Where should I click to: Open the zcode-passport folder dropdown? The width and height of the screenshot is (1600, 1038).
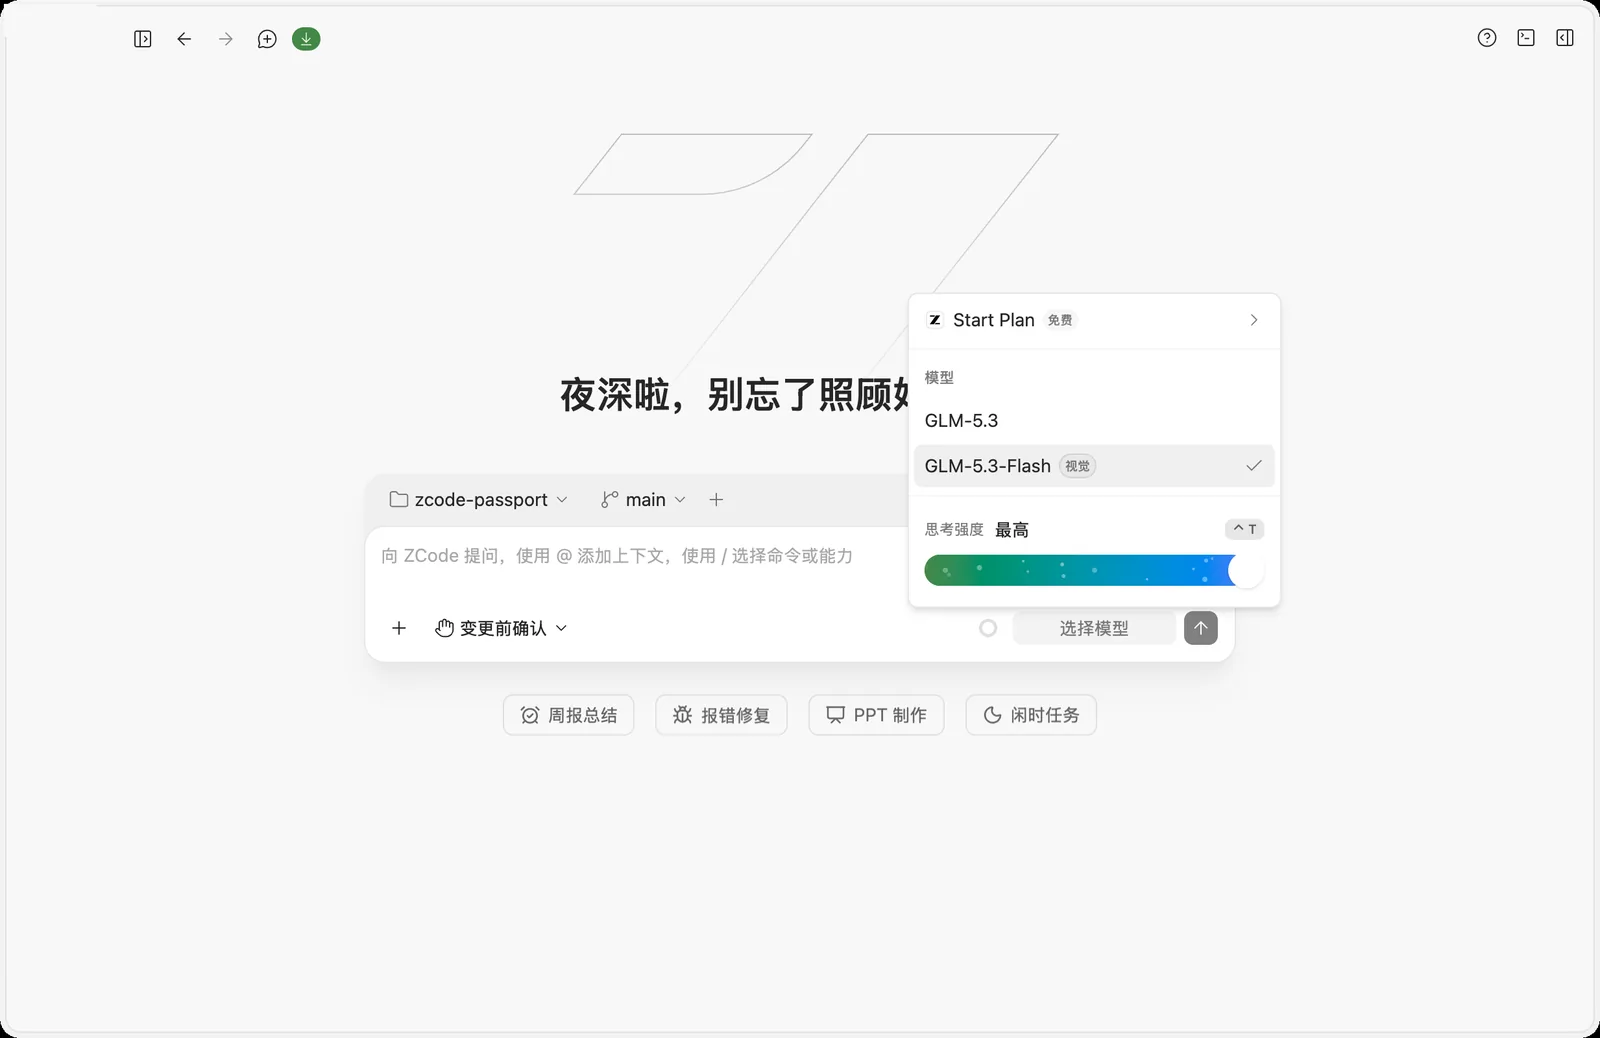(479, 499)
